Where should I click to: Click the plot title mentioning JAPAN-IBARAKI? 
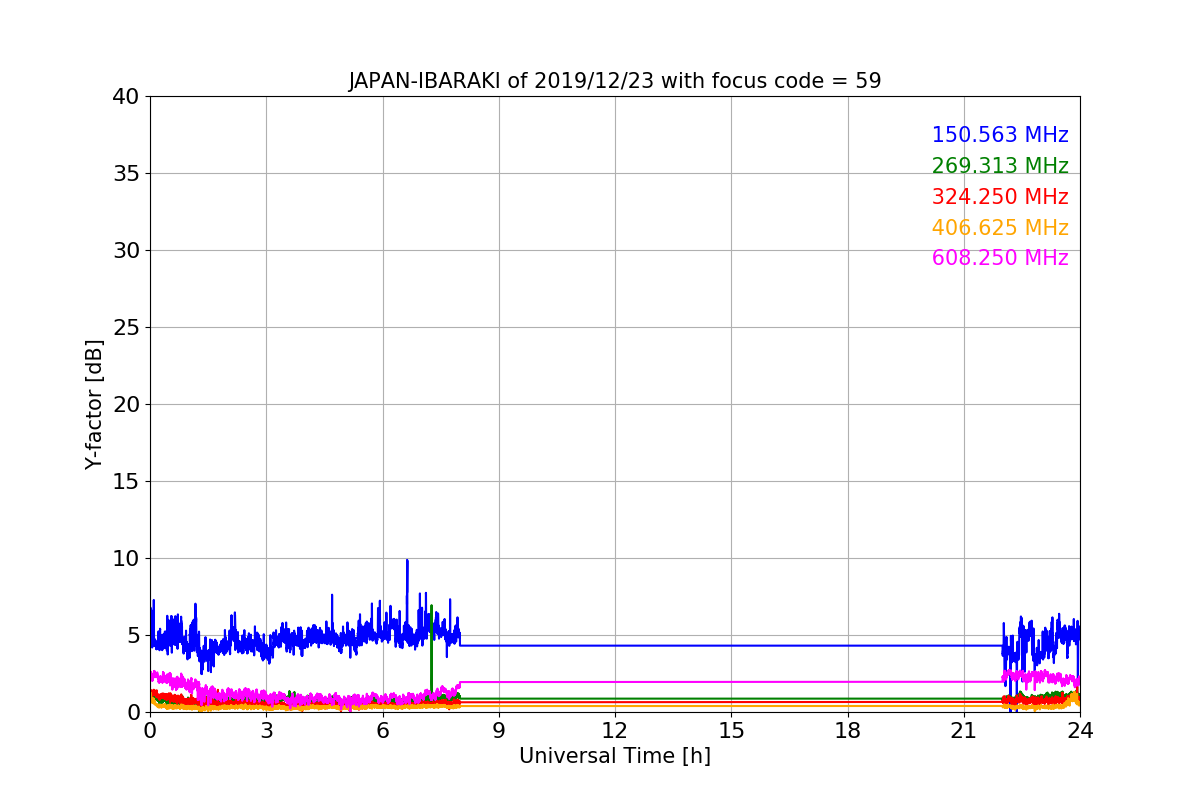point(615,81)
